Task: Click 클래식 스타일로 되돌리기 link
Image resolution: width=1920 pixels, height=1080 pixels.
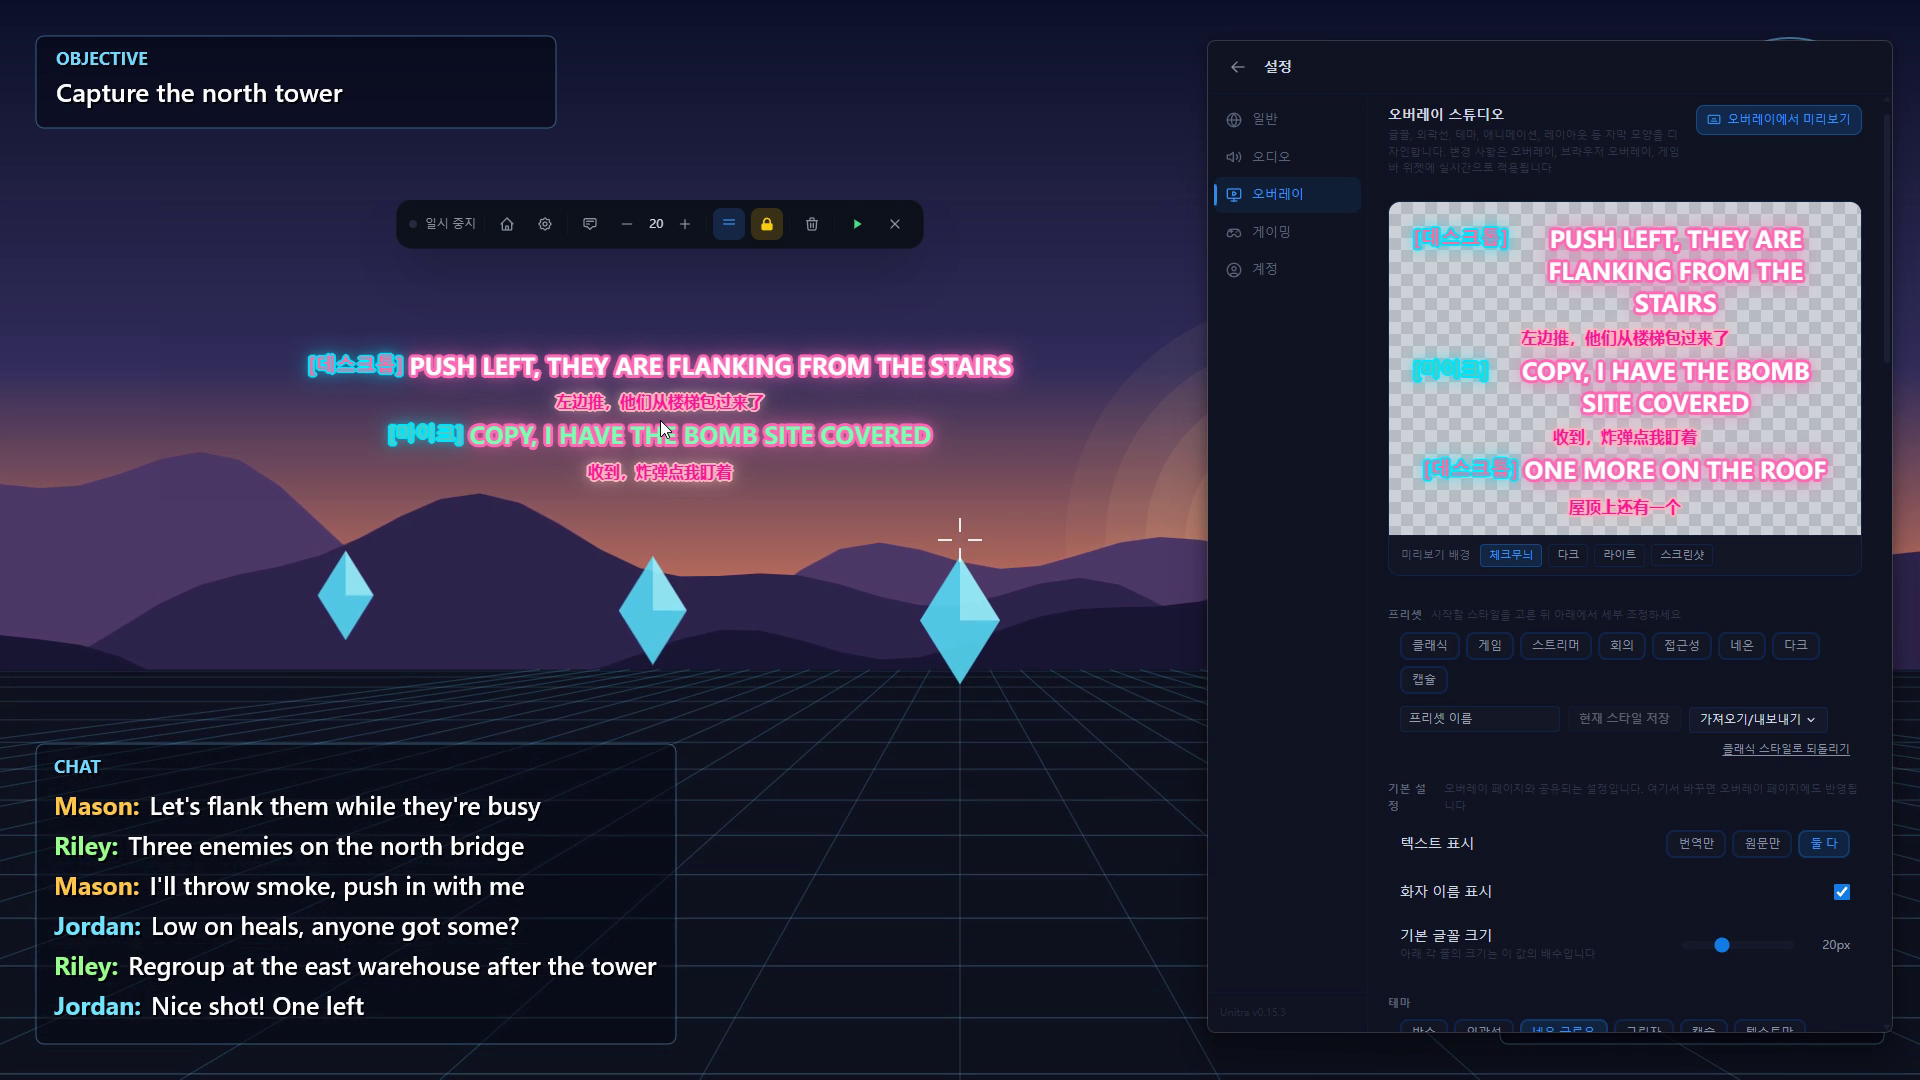Action: pyautogui.click(x=1786, y=749)
